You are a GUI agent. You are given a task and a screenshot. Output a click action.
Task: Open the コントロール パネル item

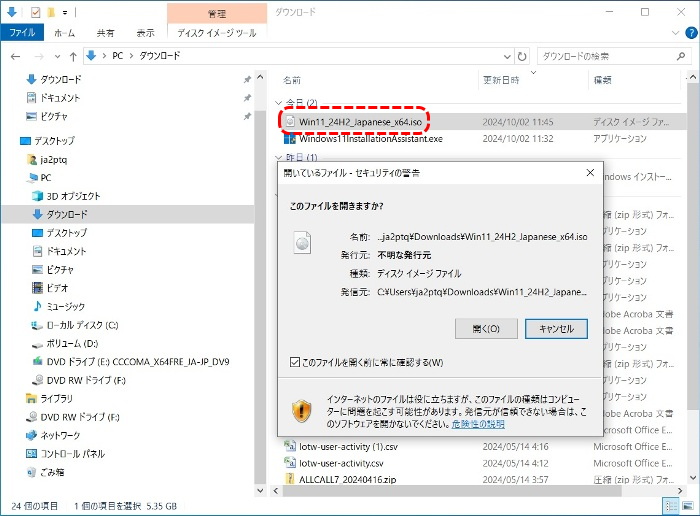coord(66,454)
